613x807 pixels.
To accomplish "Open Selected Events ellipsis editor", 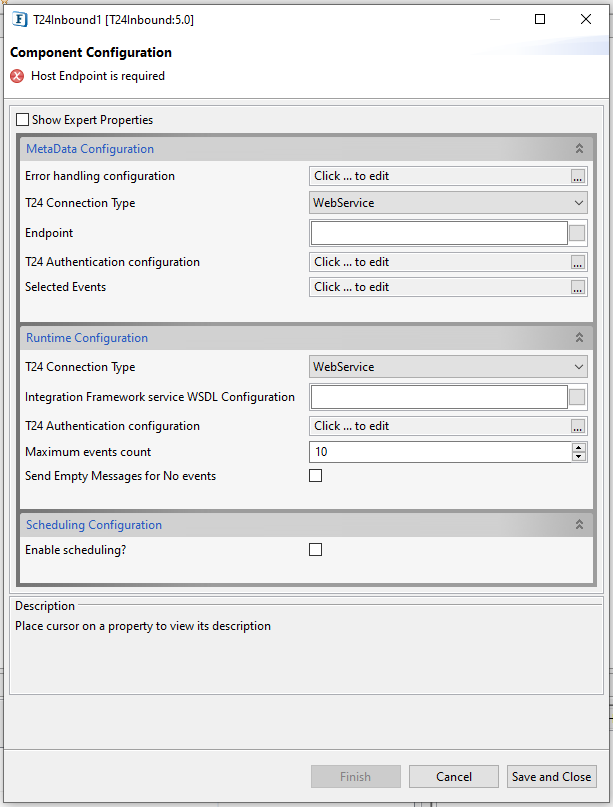I will click(x=577, y=287).
